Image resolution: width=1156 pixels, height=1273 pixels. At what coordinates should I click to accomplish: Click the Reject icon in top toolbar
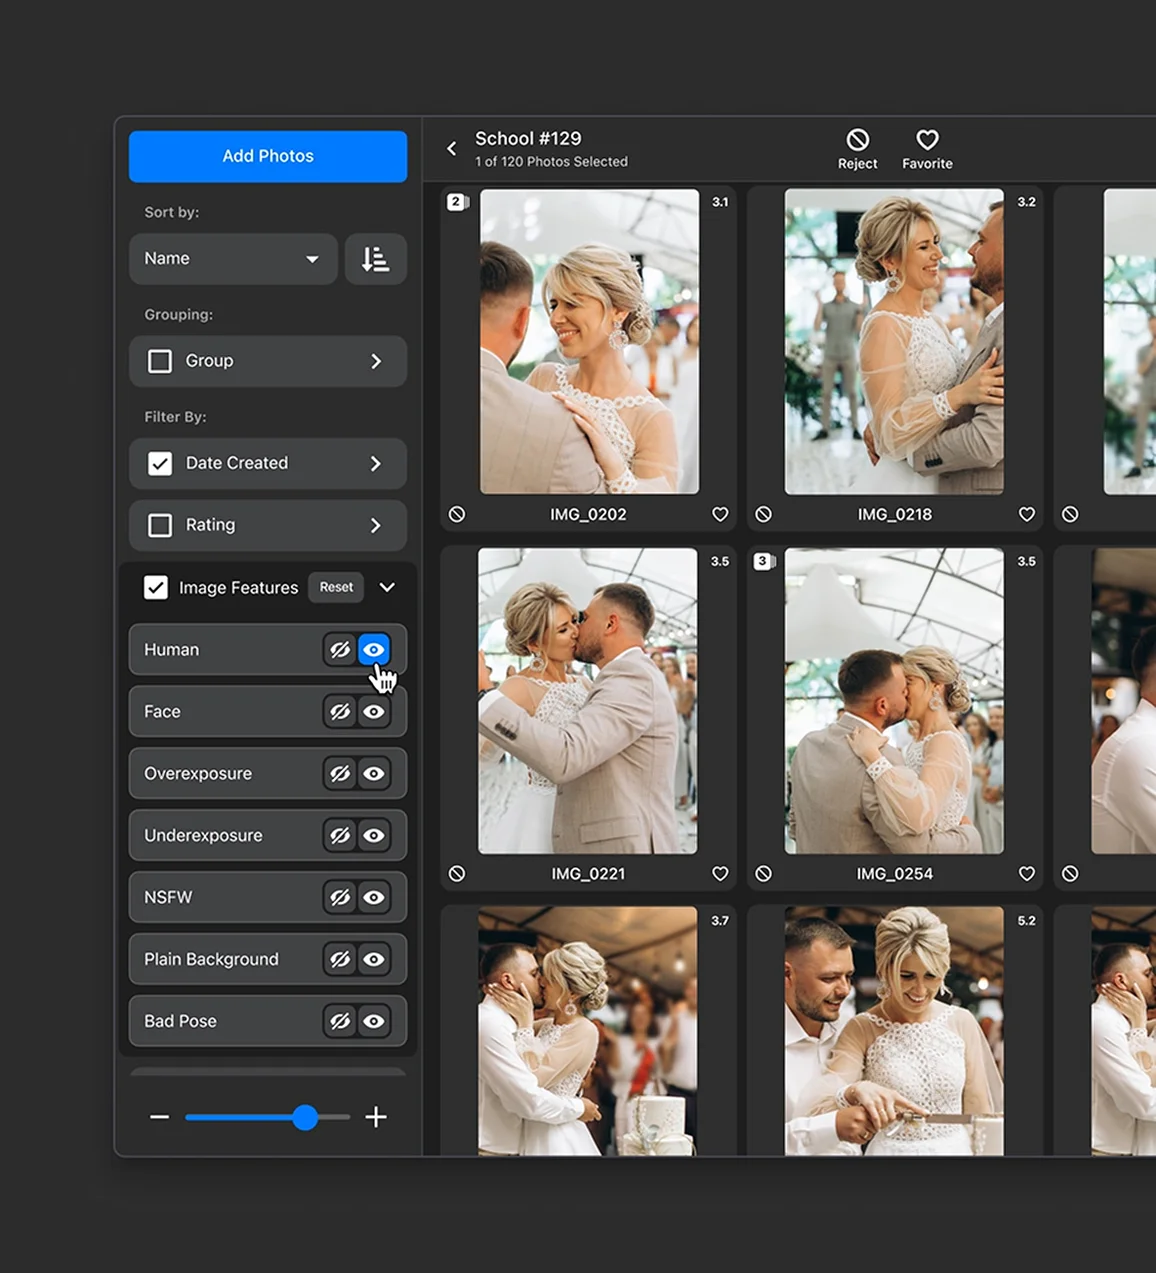857,141
